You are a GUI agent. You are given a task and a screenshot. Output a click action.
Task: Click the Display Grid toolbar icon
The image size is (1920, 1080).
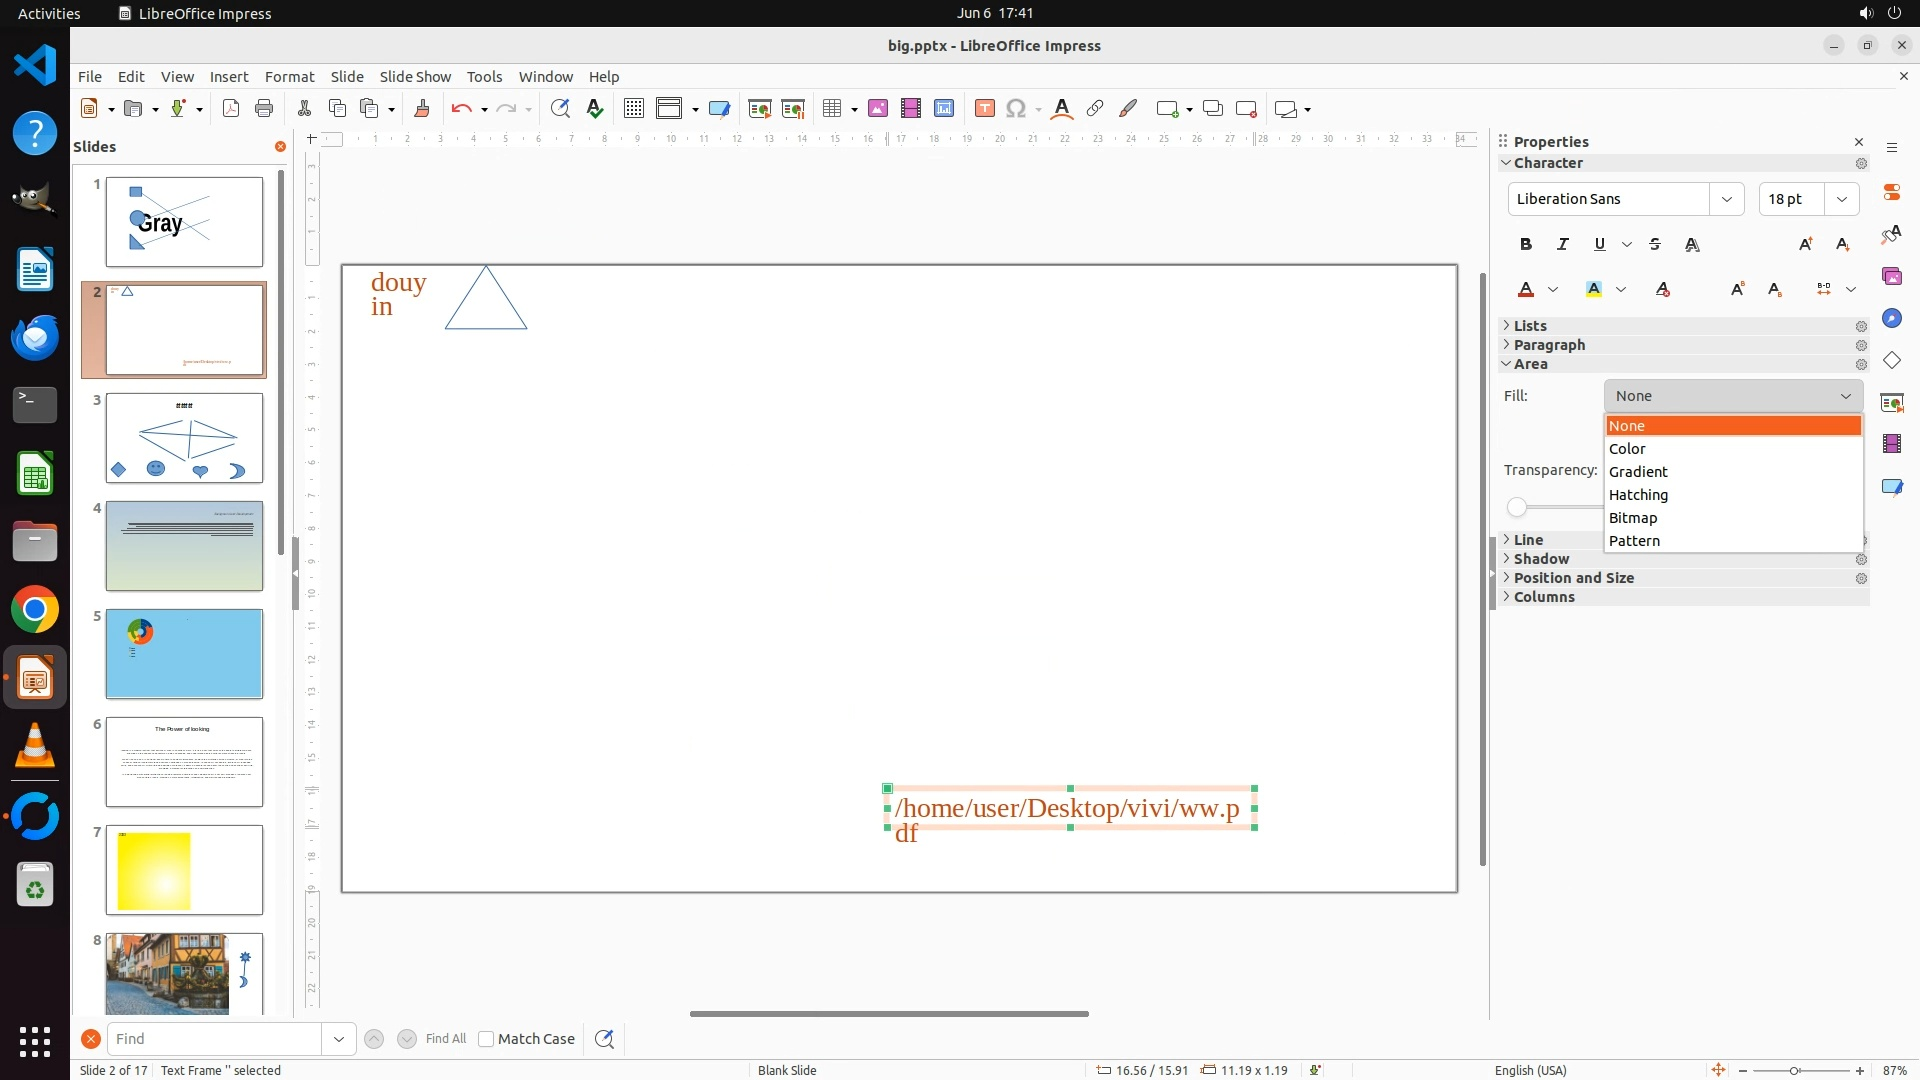point(633,109)
